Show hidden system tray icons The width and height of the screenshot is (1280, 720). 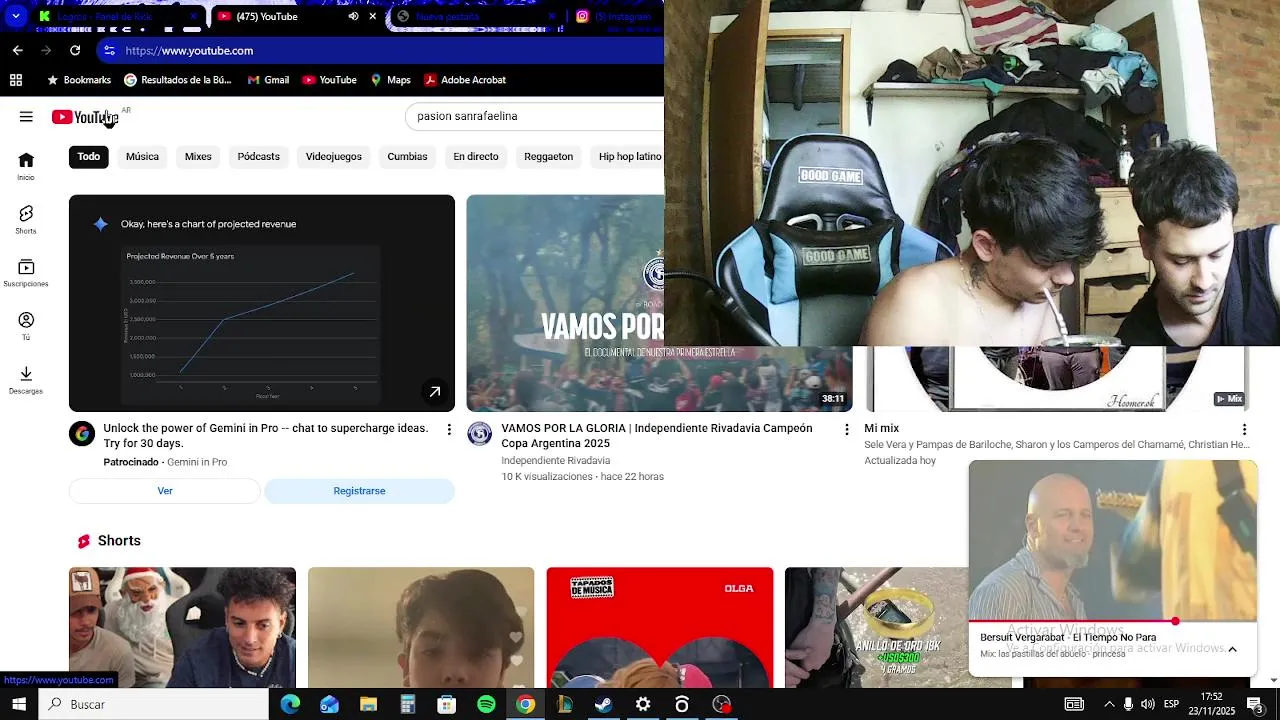tap(1108, 704)
